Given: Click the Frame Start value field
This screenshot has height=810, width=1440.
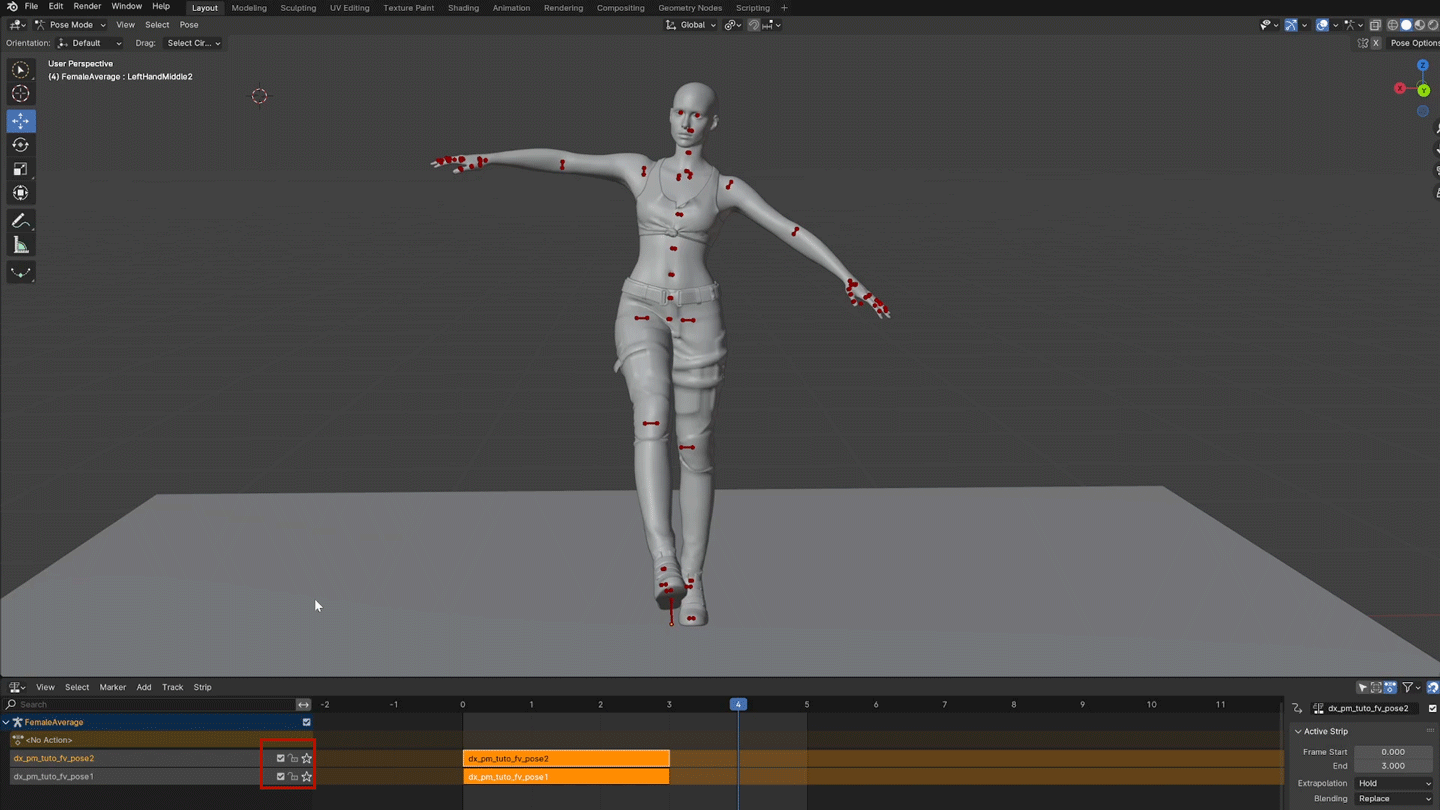Looking at the screenshot, I should click(1393, 752).
